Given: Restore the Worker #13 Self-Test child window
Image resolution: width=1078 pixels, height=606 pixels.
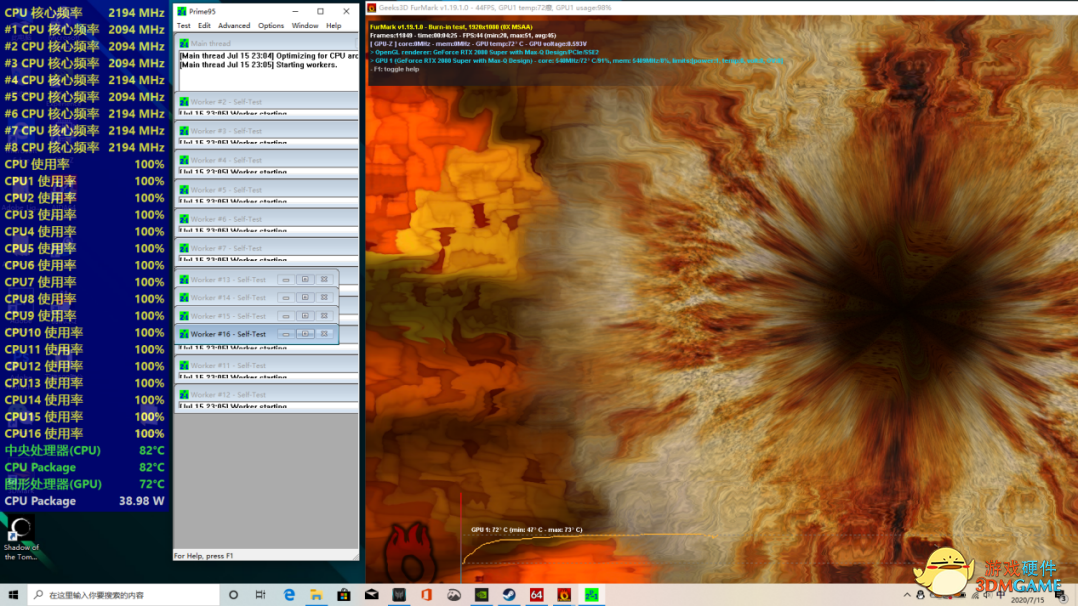Looking at the screenshot, I should [305, 280].
